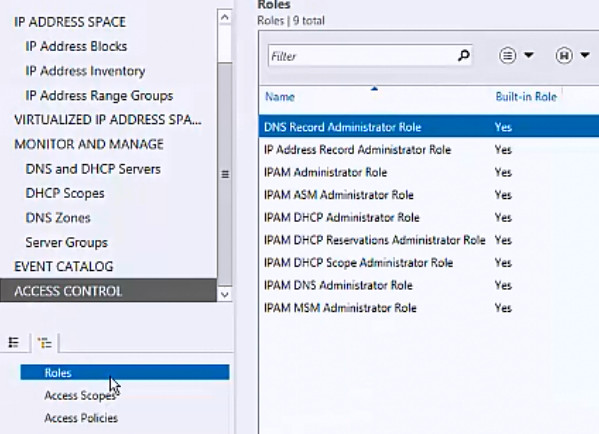Click the save query icon in toolbar

click(x=564, y=56)
